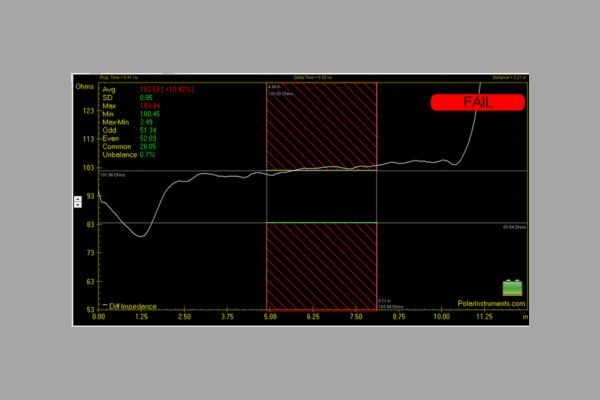Viewport: 600px width, 400px height.
Task: Click the 11.25 label on the distance axis
Action: (x=484, y=317)
